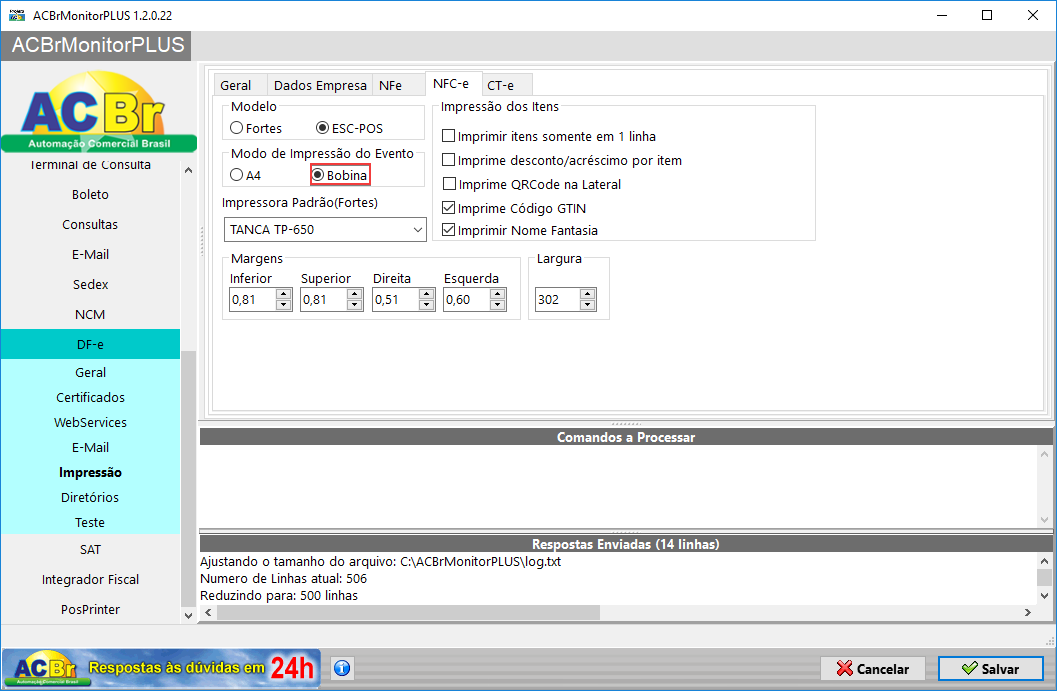
Task: Click the Salvar button
Action: coord(990,669)
